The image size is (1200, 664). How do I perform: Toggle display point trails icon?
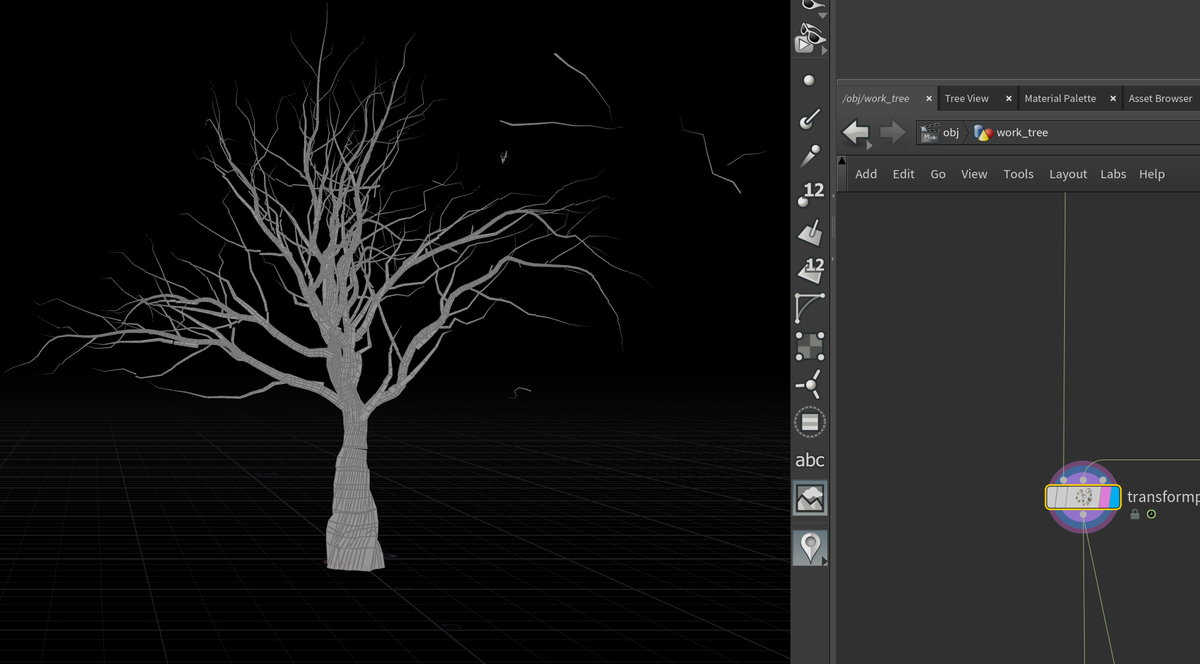[810, 157]
